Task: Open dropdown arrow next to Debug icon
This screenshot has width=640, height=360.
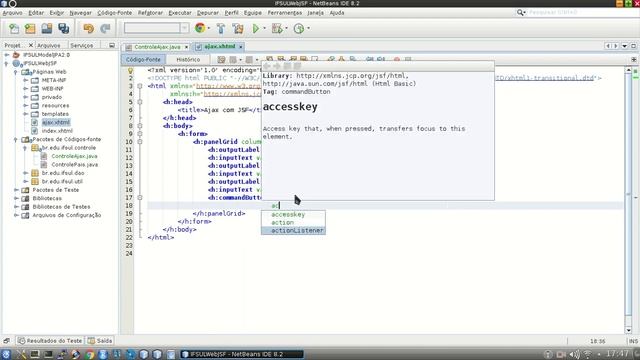Action: [x=287, y=29]
